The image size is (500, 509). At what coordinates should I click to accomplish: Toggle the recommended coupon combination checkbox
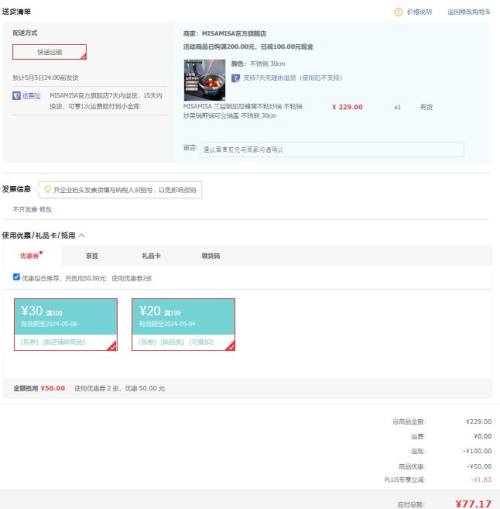(x=16, y=277)
